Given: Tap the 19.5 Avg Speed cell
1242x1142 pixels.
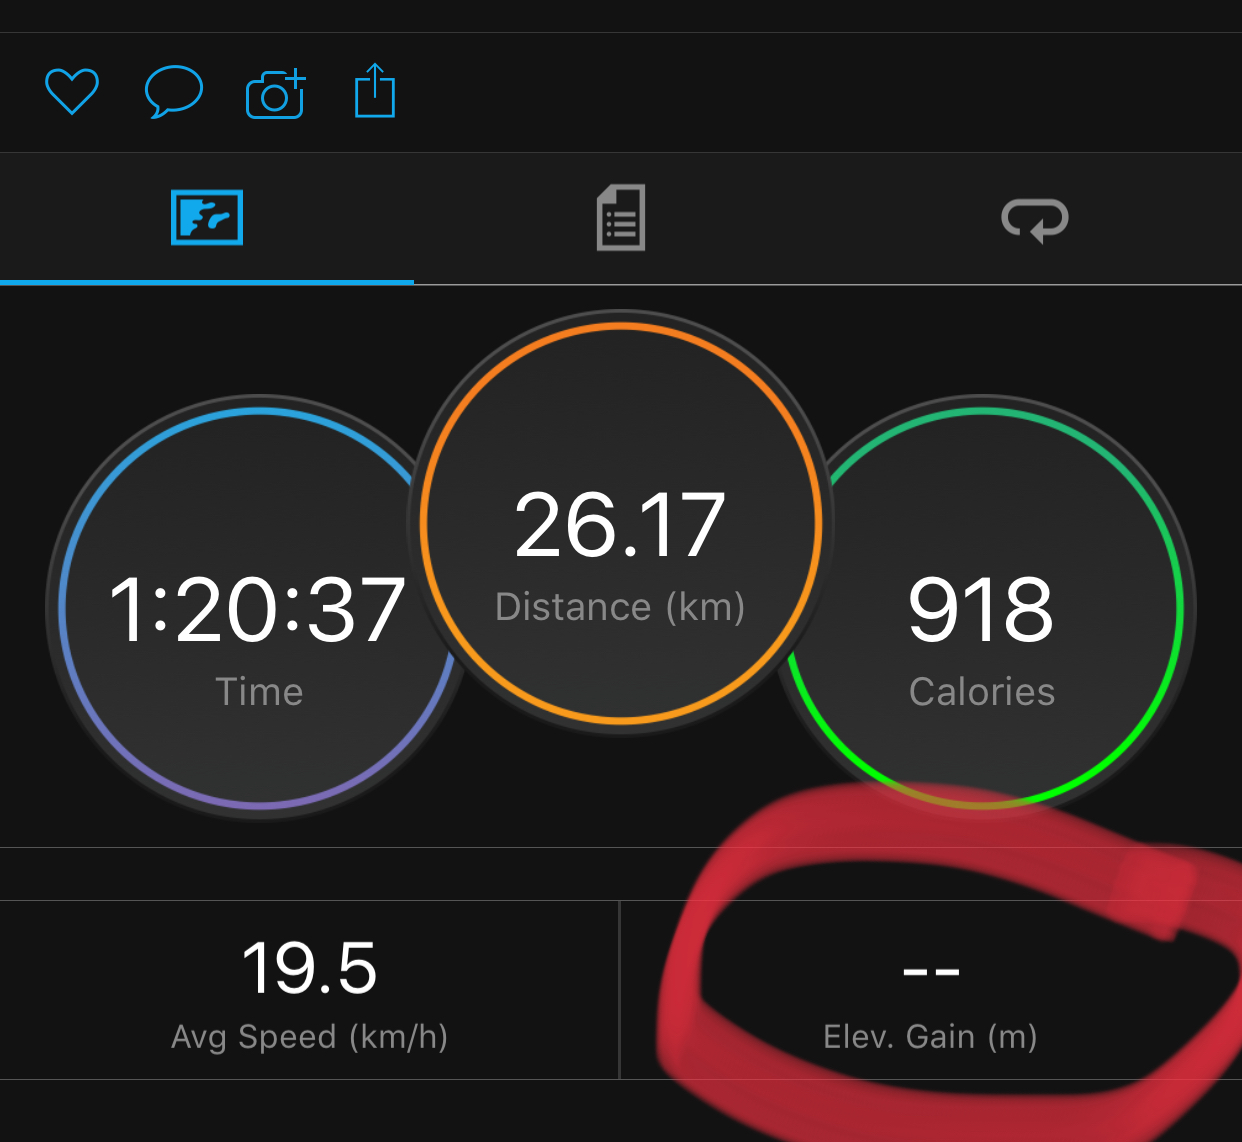Looking at the screenshot, I should pyautogui.click(x=309, y=990).
